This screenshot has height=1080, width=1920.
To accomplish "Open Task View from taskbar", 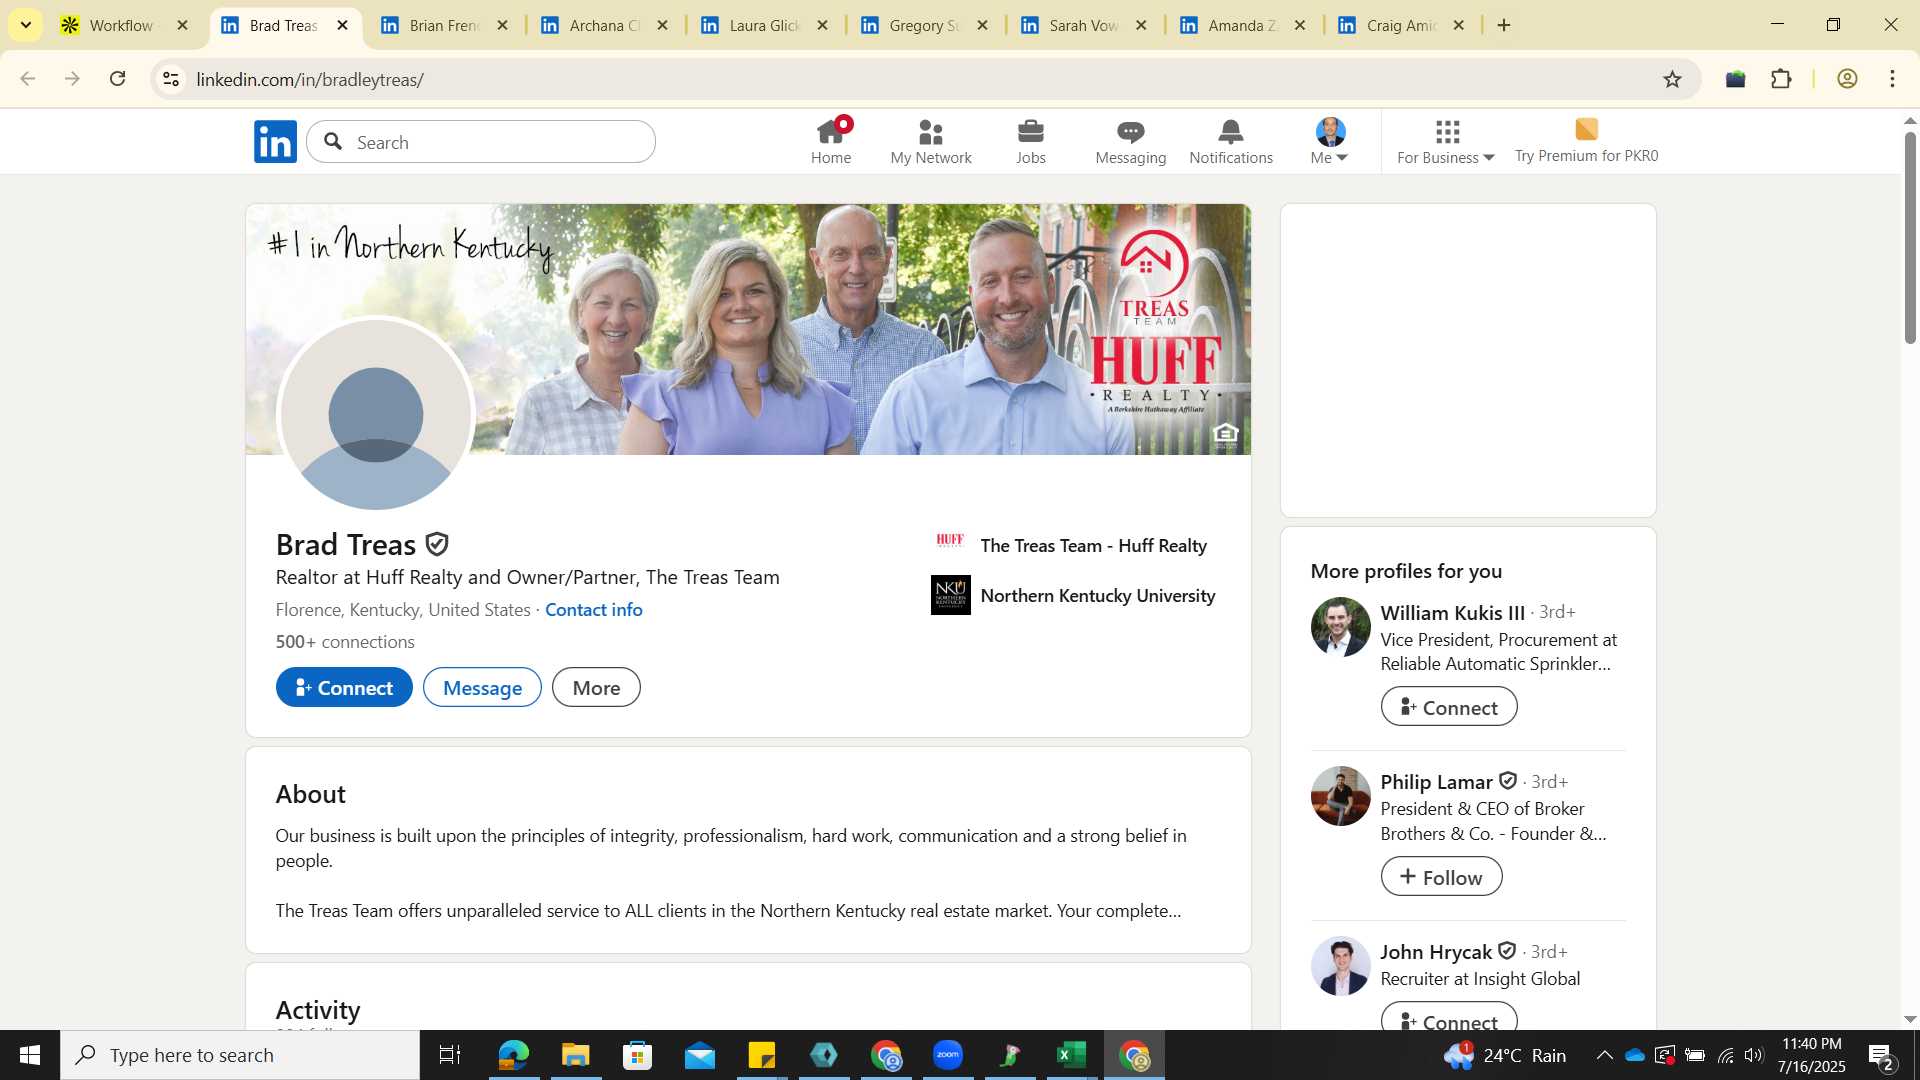I will (x=450, y=1055).
